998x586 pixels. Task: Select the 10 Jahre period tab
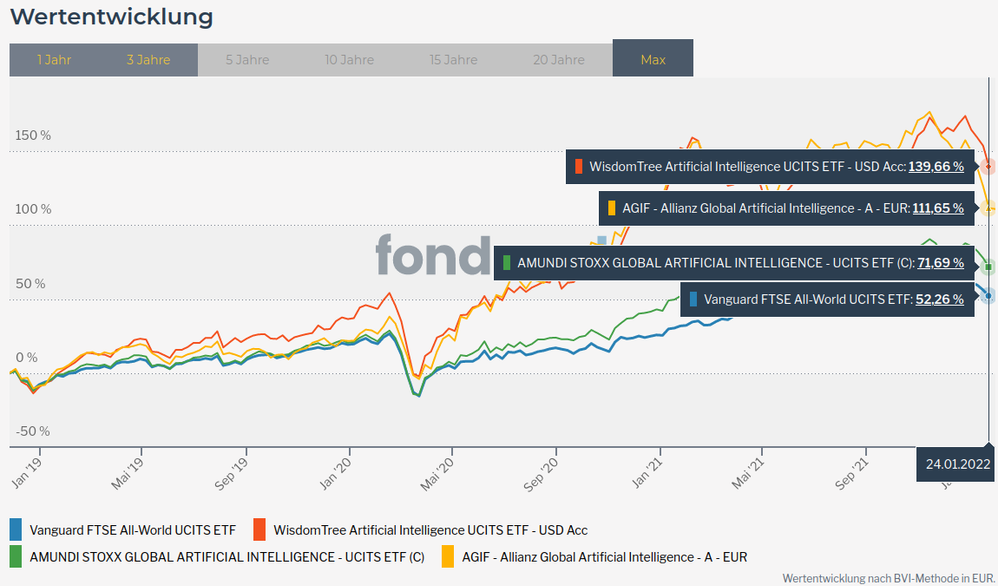click(x=349, y=60)
